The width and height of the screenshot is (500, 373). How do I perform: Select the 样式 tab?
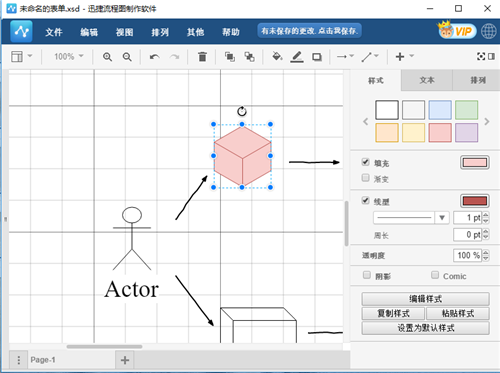[x=376, y=80]
